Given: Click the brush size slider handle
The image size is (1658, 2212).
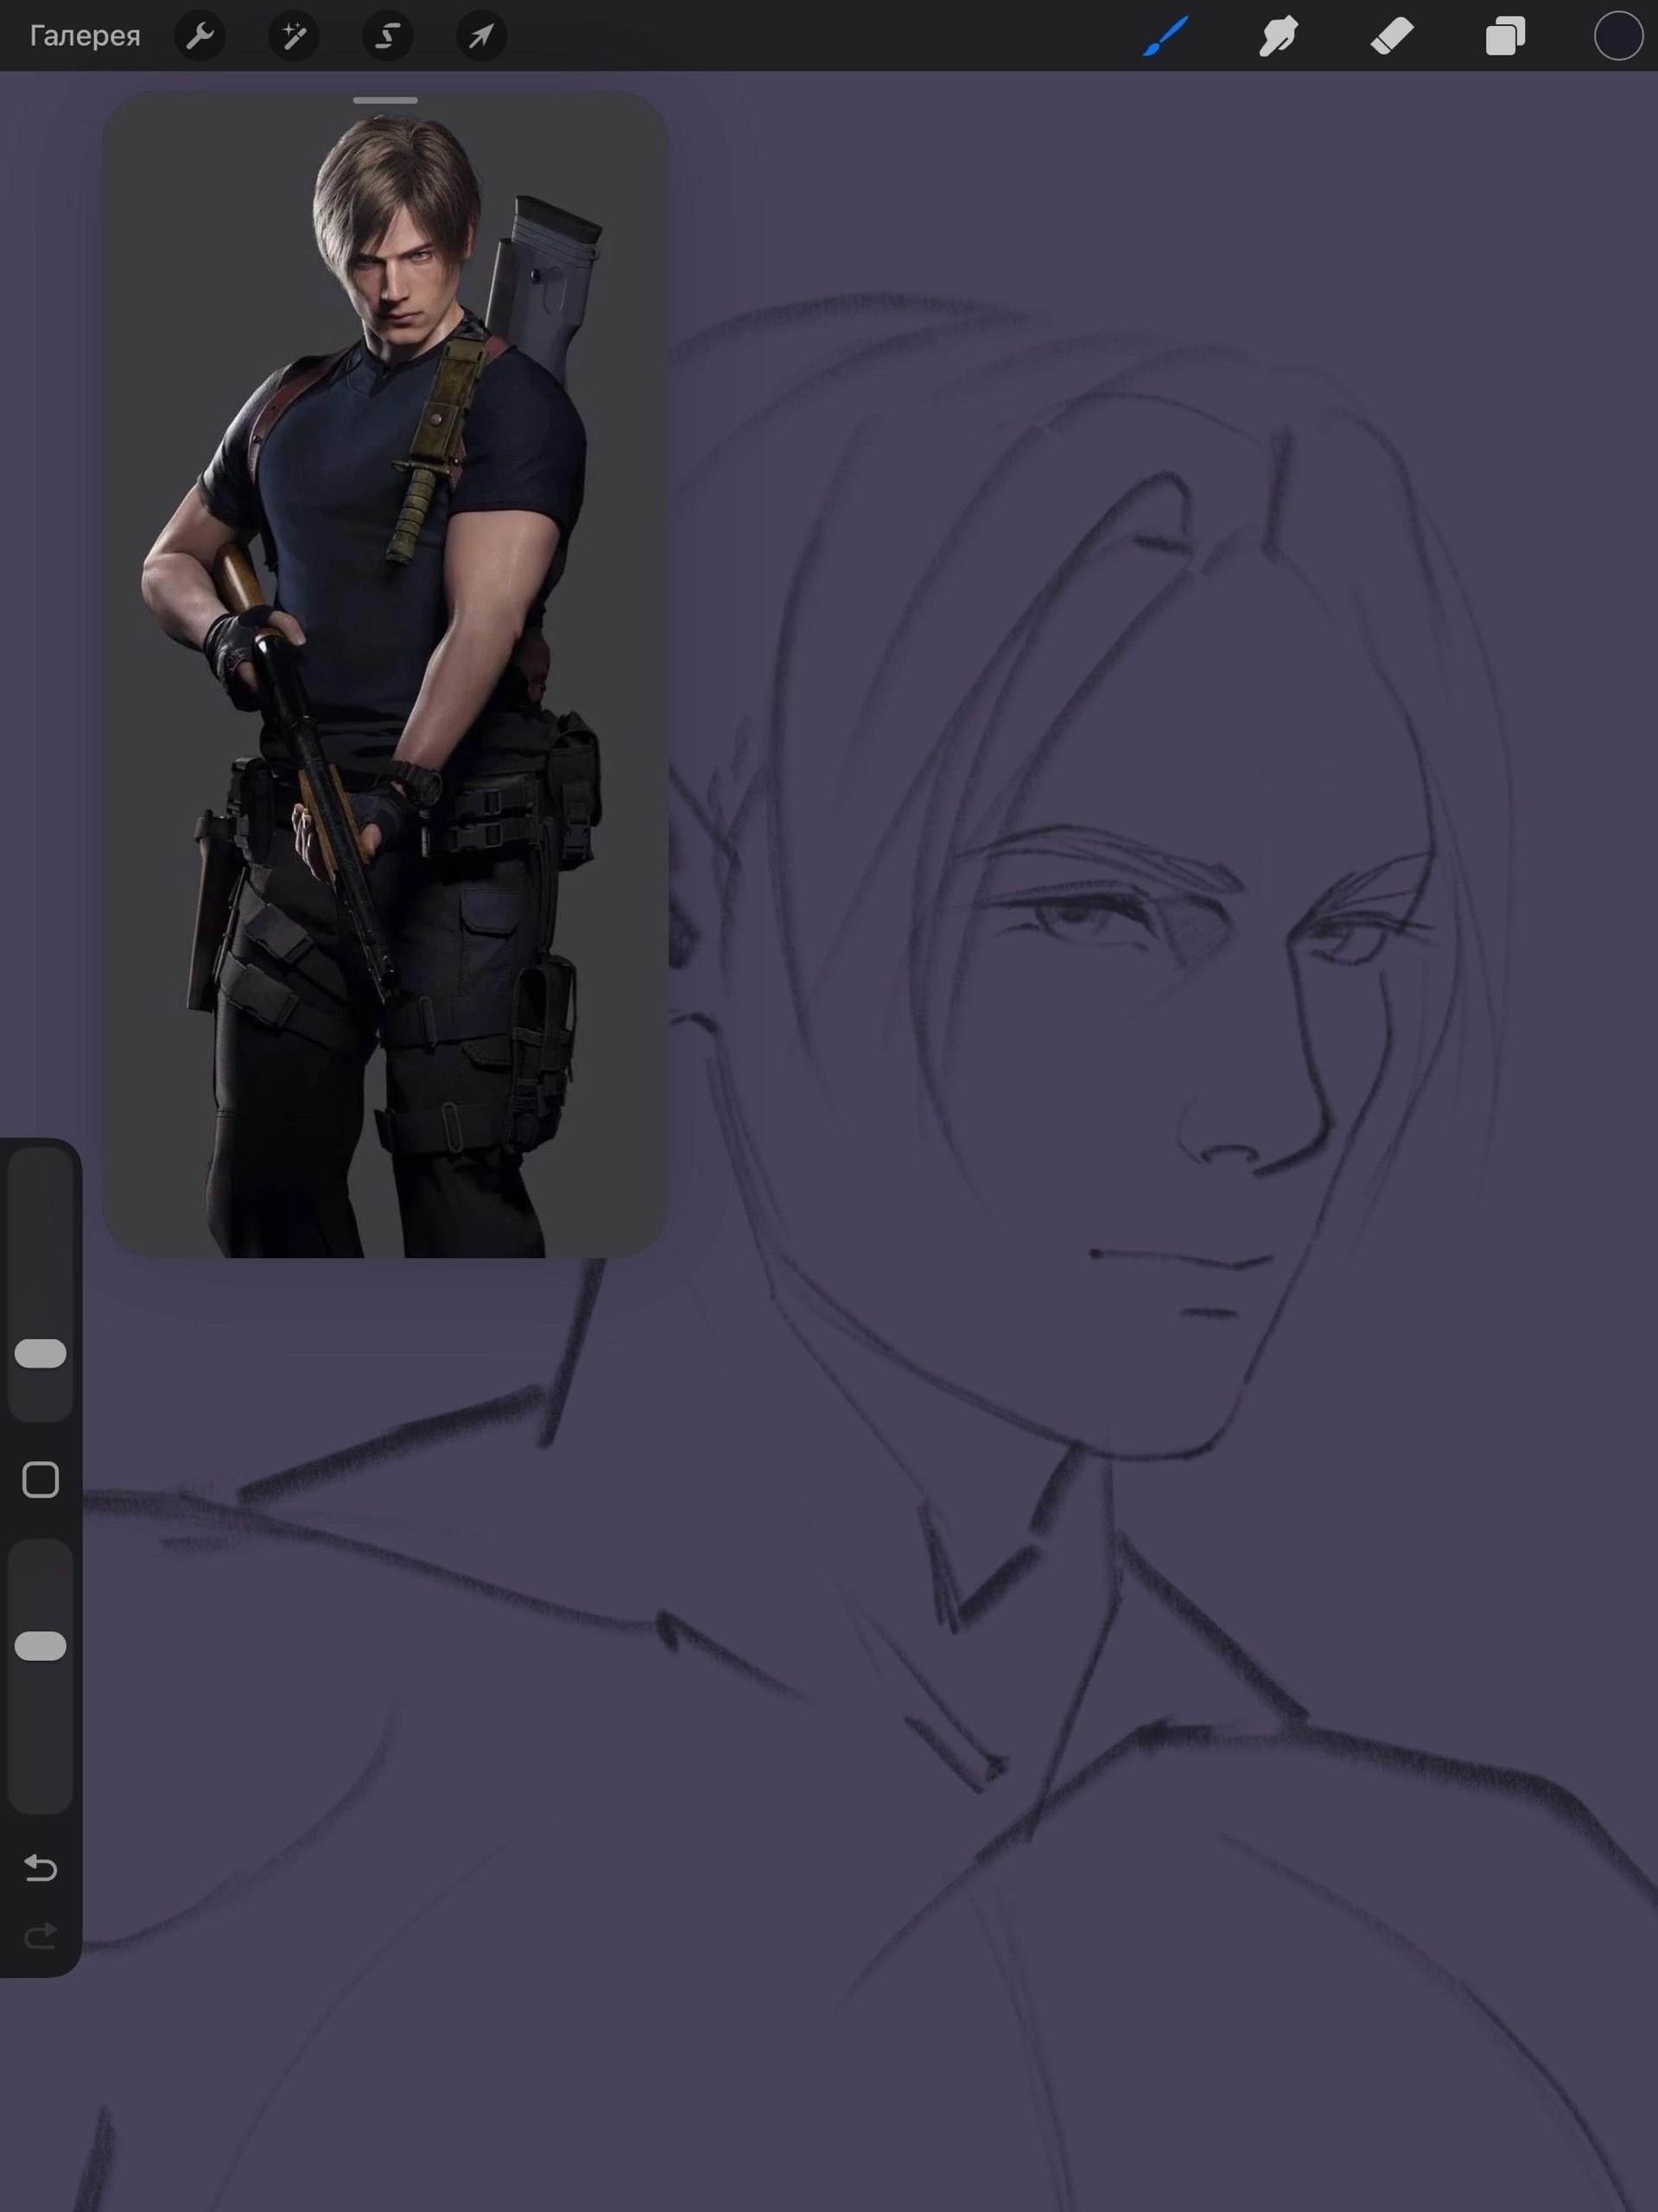Looking at the screenshot, I should 41,1353.
